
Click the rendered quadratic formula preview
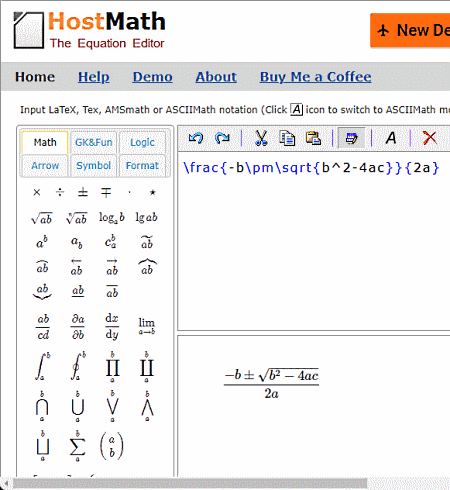(x=271, y=383)
